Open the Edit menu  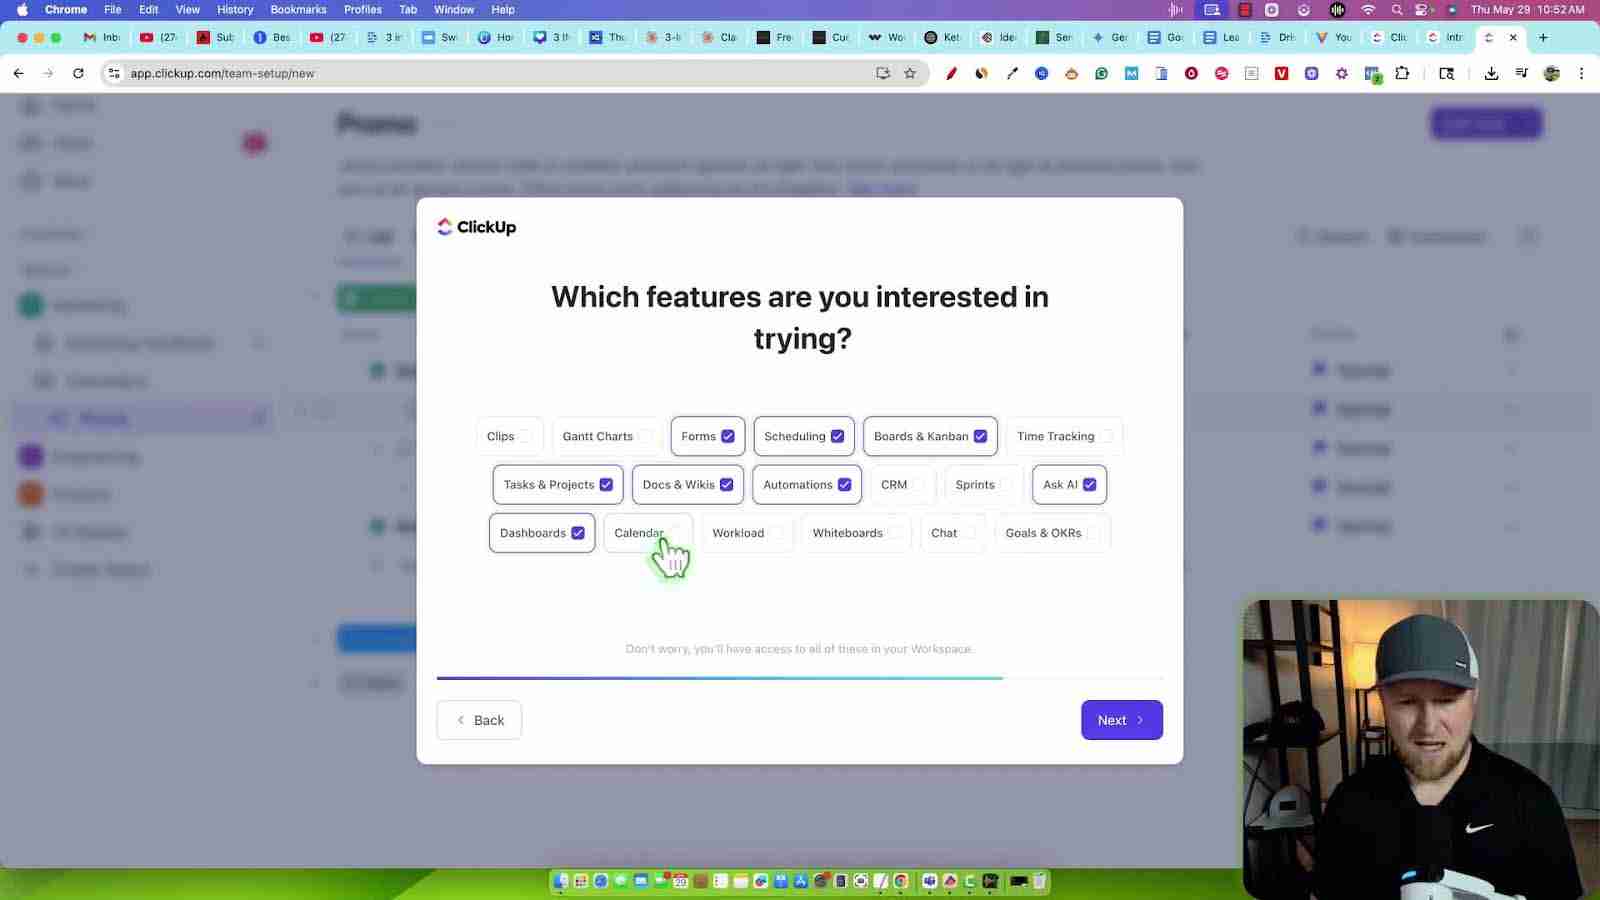click(x=149, y=9)
